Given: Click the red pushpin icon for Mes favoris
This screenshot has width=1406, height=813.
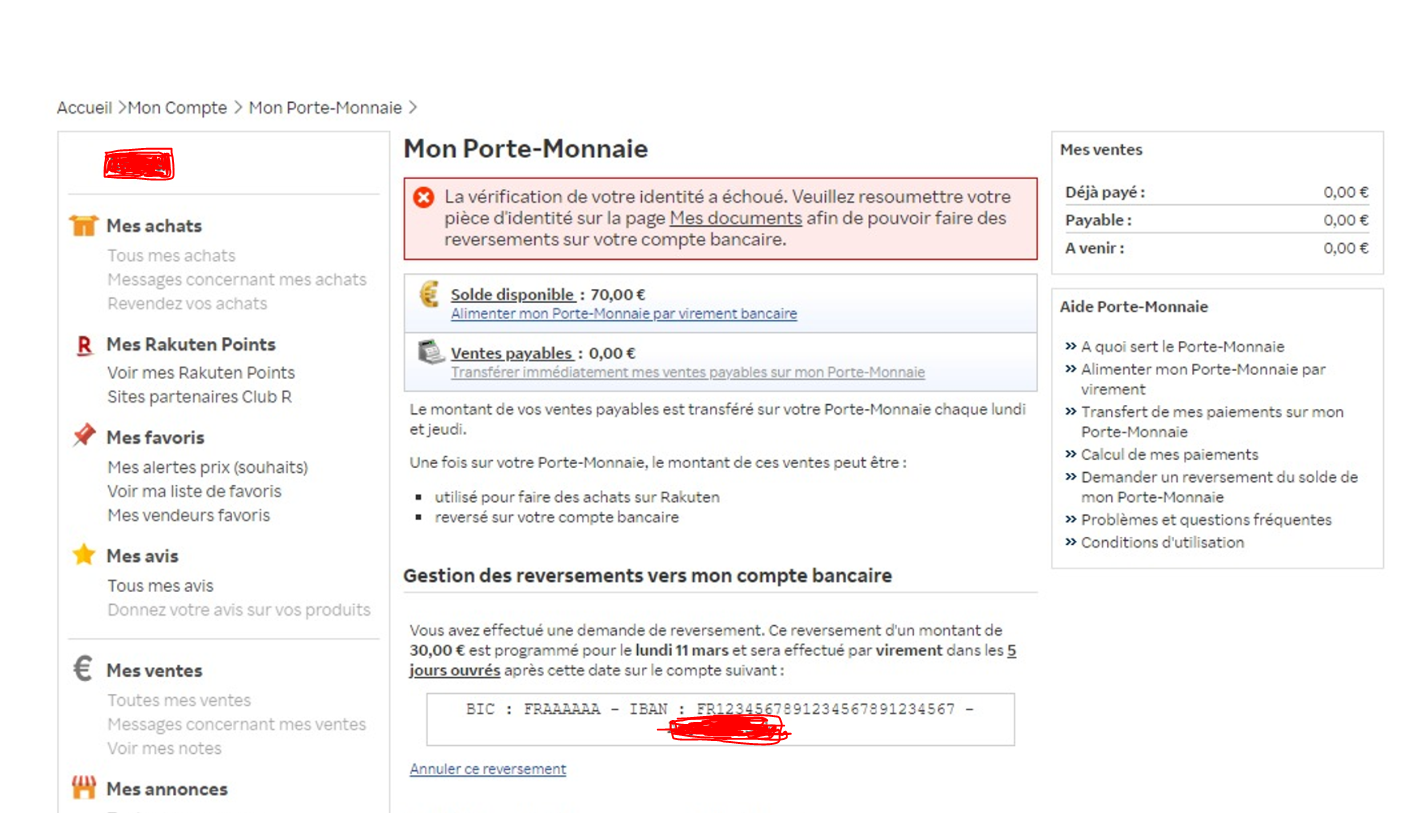Looking at the screenshot, I should pos(84,437).
